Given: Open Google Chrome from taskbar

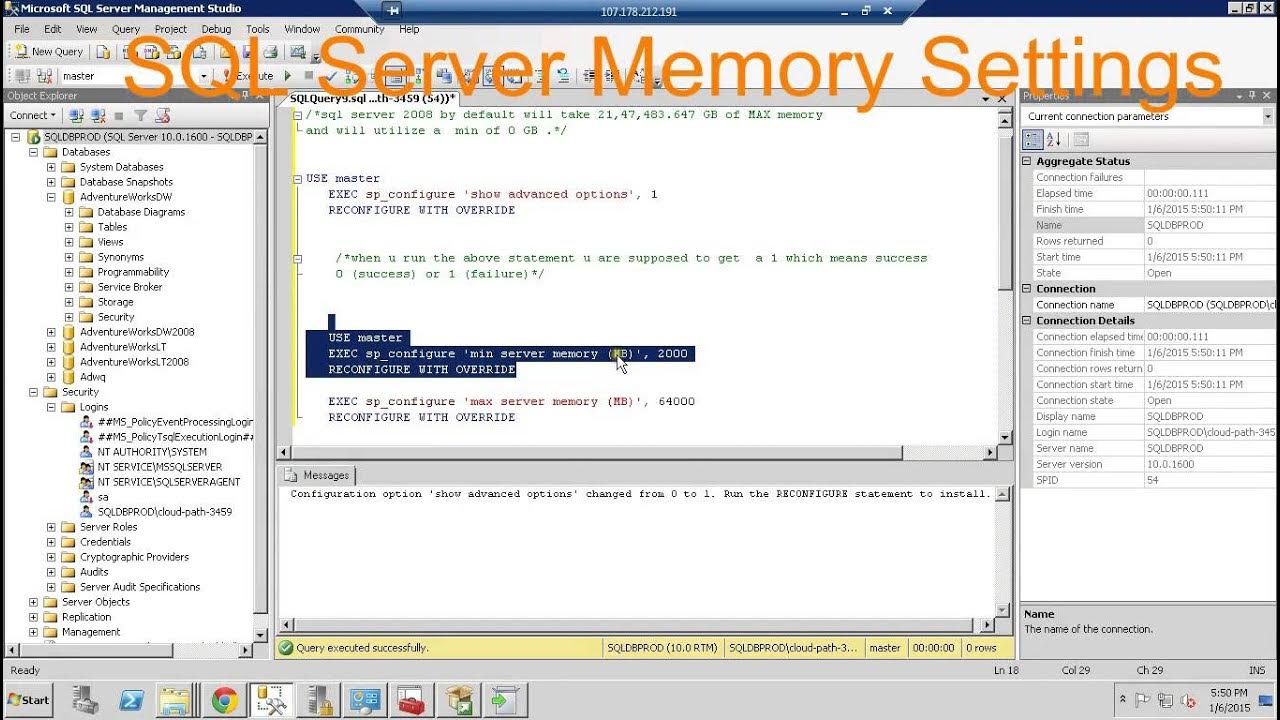Looking at the screenshot, I should [x=224, y=700].
